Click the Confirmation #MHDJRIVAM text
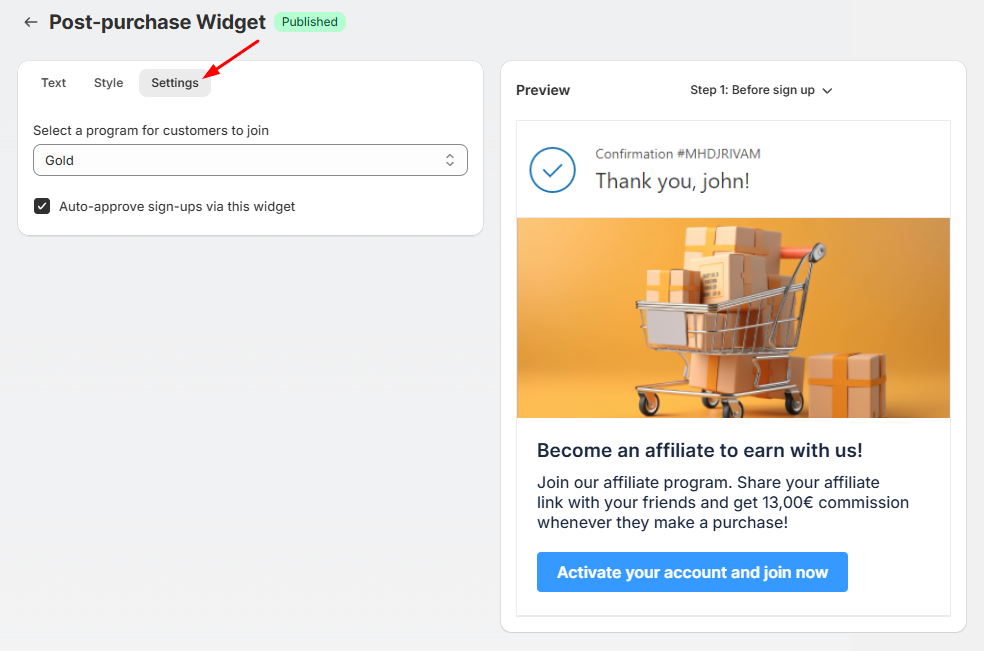Screen dimensions: 984x651 [x=677, y=154]
